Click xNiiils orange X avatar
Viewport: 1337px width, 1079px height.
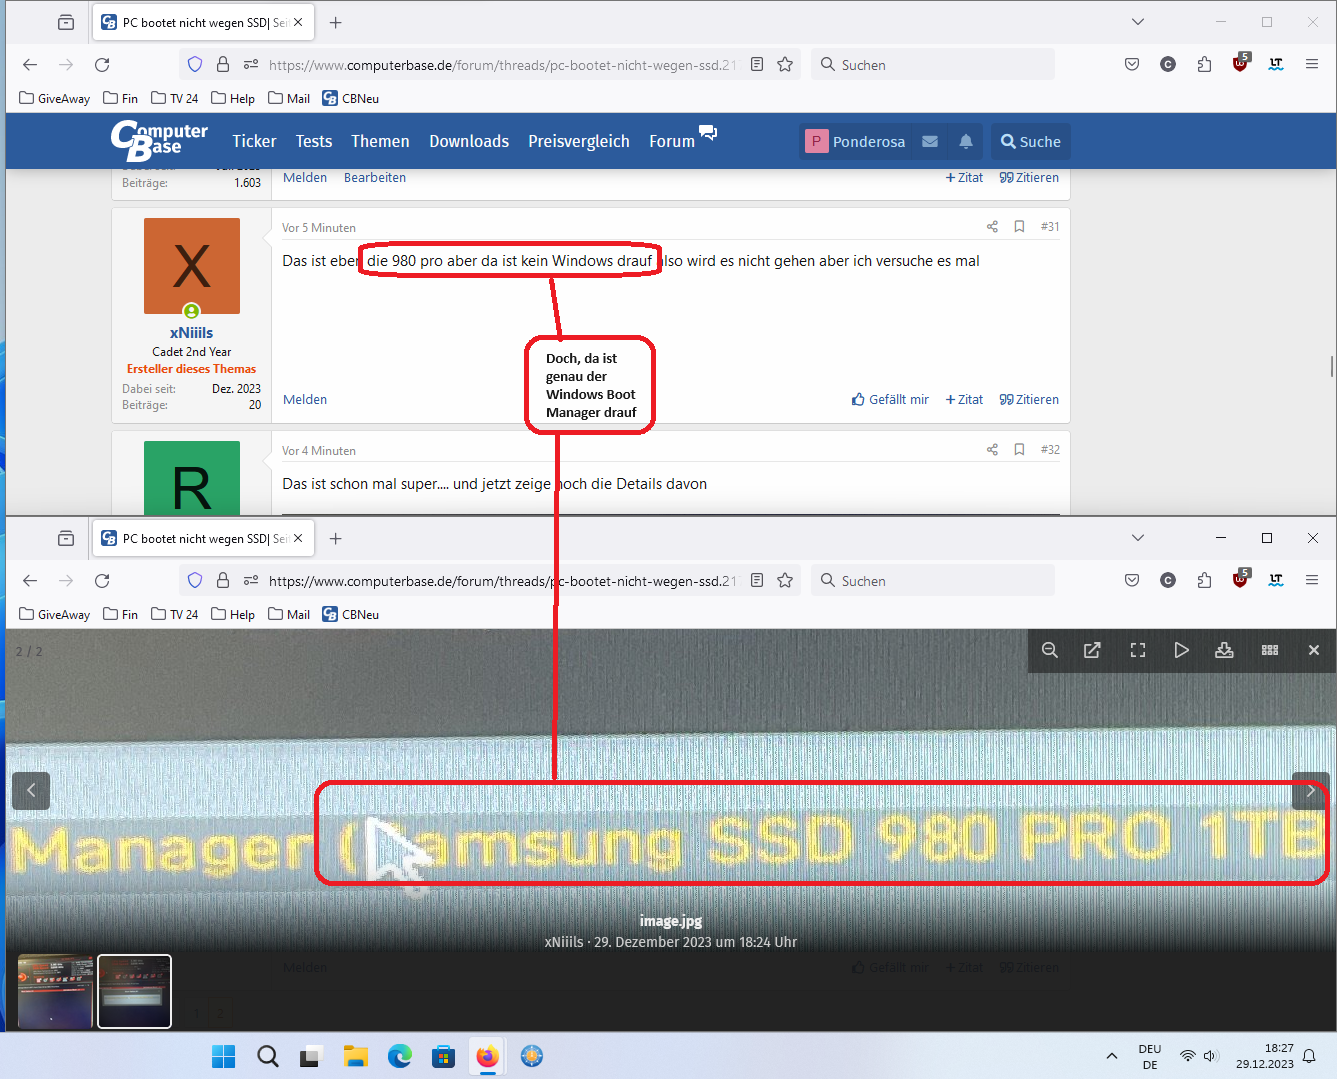tap(192, 266)
